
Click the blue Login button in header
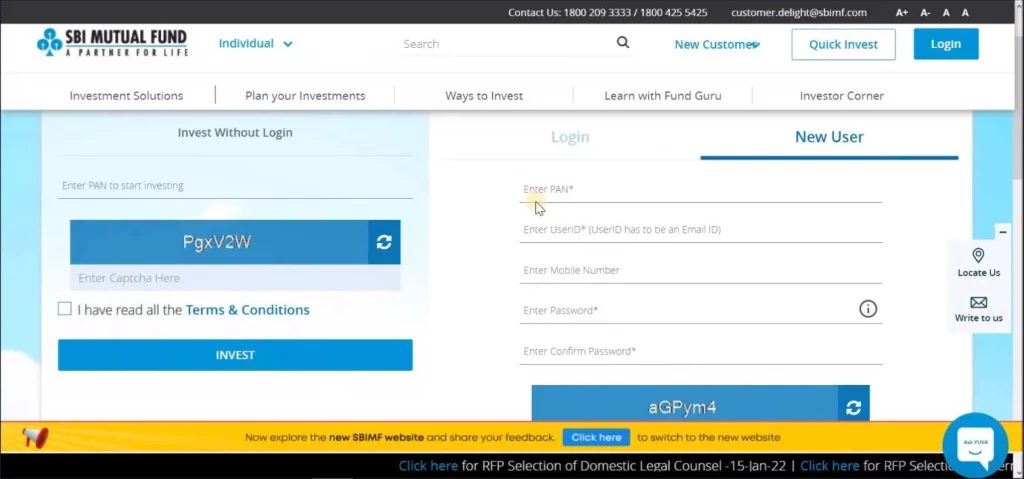pyautogui.click(x=946, y=44)
